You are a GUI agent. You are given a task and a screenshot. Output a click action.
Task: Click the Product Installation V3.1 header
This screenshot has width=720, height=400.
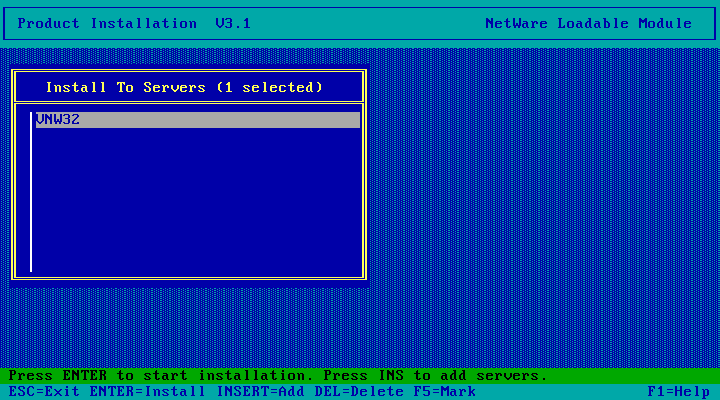pyautogui.click(x=134, y=23)
